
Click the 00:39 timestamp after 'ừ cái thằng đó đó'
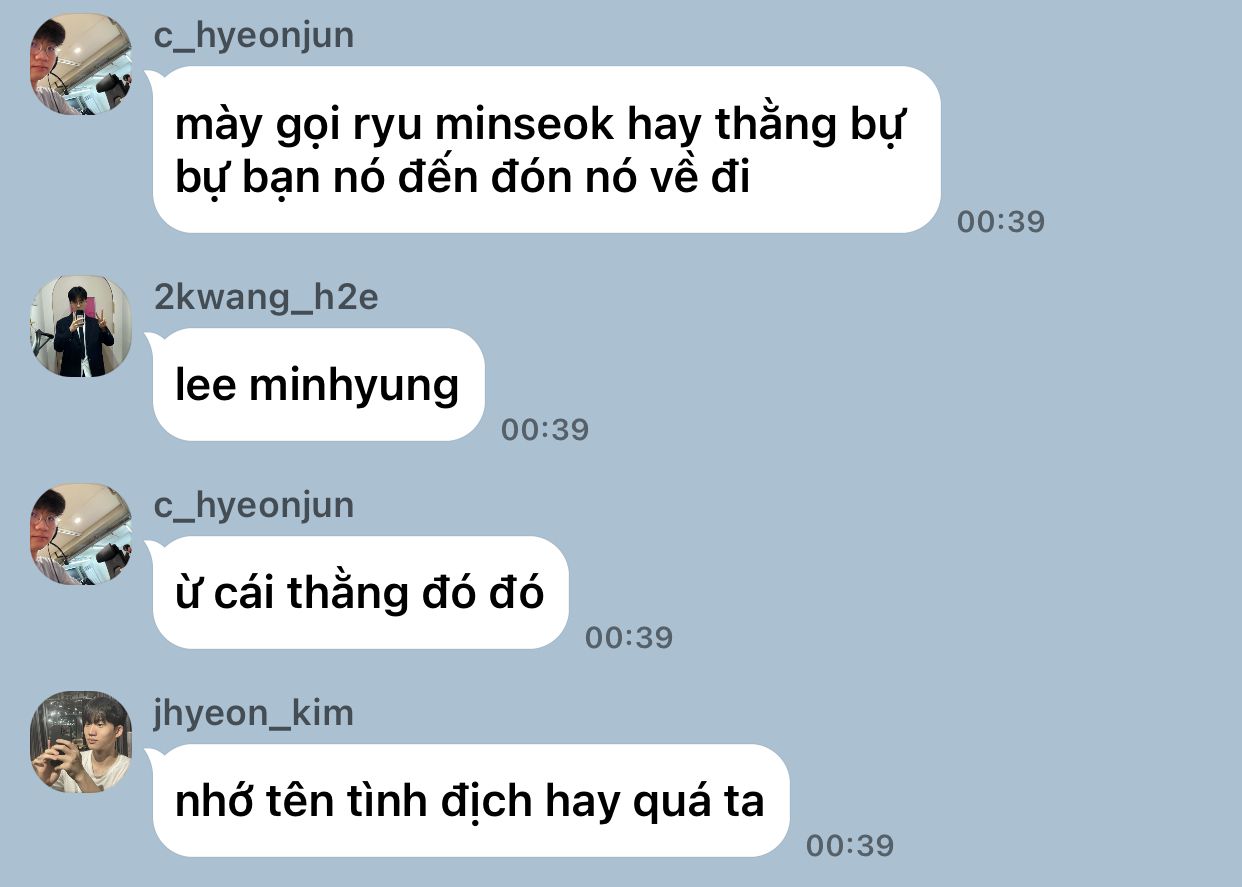[x=629, y=637]
